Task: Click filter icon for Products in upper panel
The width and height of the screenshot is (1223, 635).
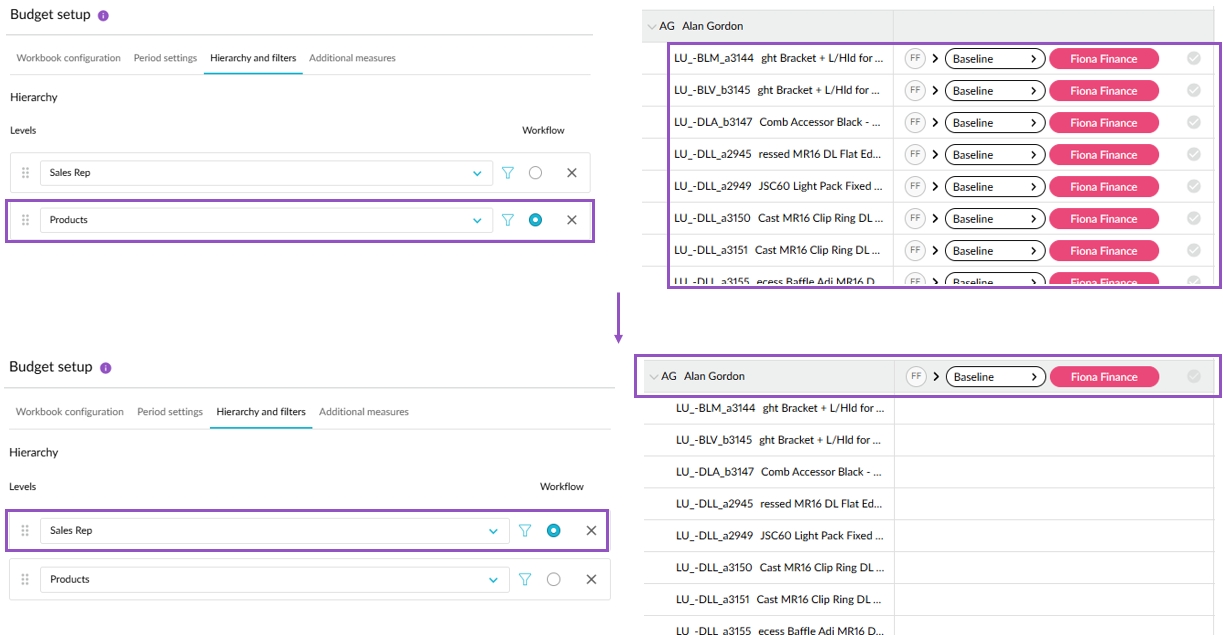Action: tap(508, 220)
